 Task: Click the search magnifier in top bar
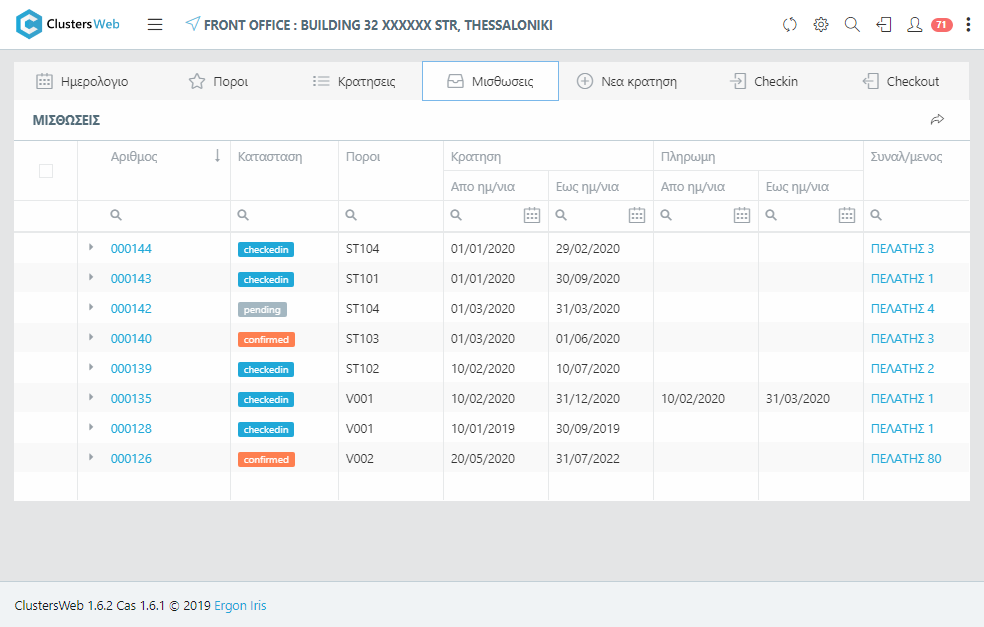[x=852, y=25]
